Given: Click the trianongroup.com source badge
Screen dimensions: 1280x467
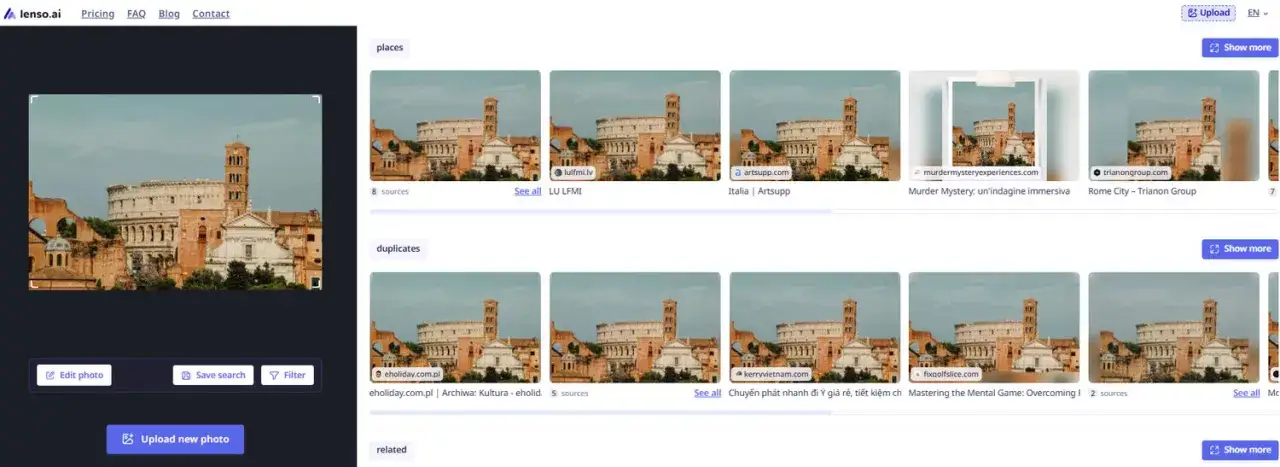Looking at the screenshot, I should coord(1130,172).
